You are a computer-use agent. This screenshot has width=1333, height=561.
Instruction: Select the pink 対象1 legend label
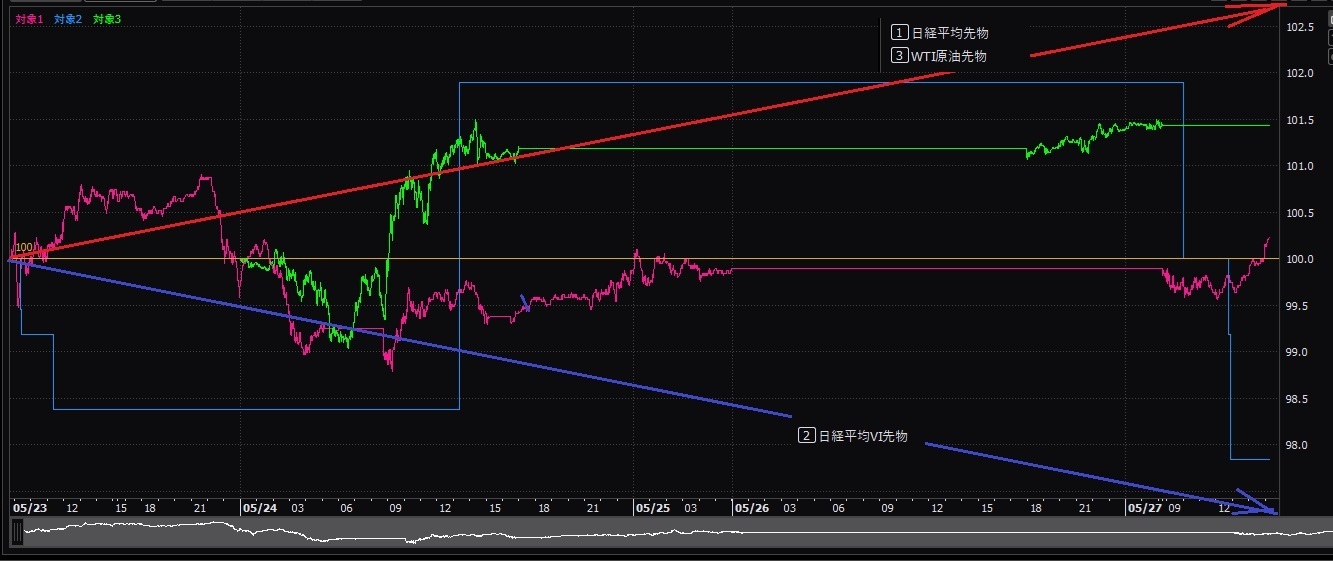tap(29, 19)
